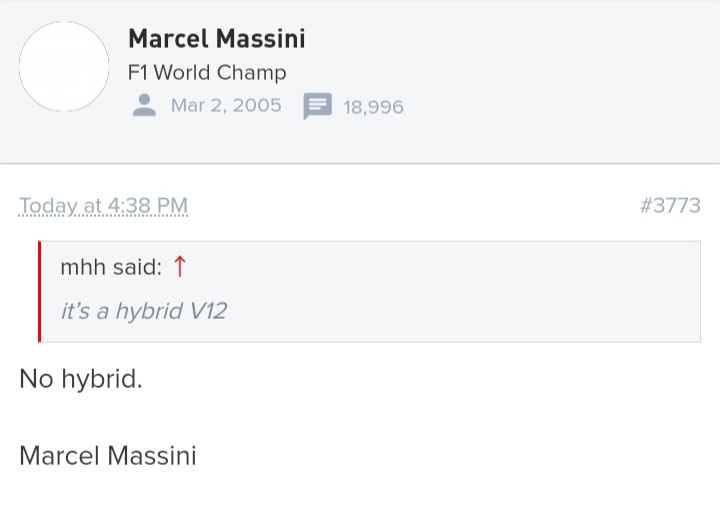Viewport: 720px width, 514px height.
Task: Open Marcel Massini's profile from header name
Action: (x=217, y=39)
